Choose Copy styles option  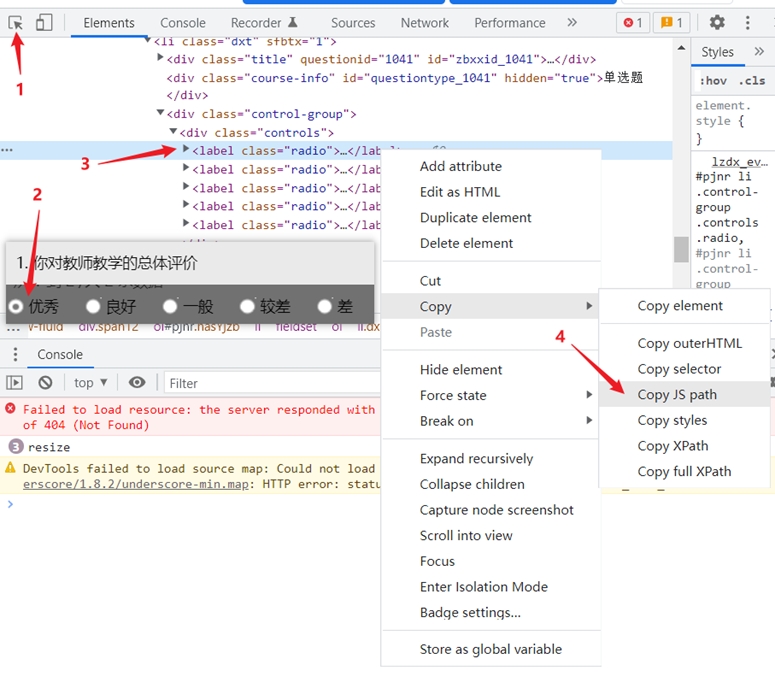[685, 420]
